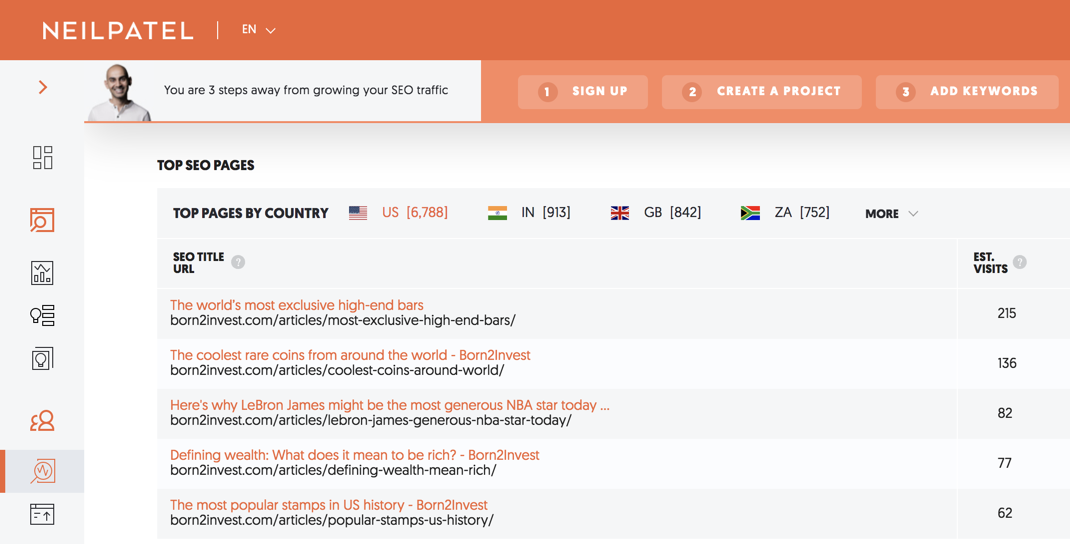The height and width of the screenshot is (544, 1070).
Task: Open the bar chart report sidebar icon
Action: (x=42, y=272)
